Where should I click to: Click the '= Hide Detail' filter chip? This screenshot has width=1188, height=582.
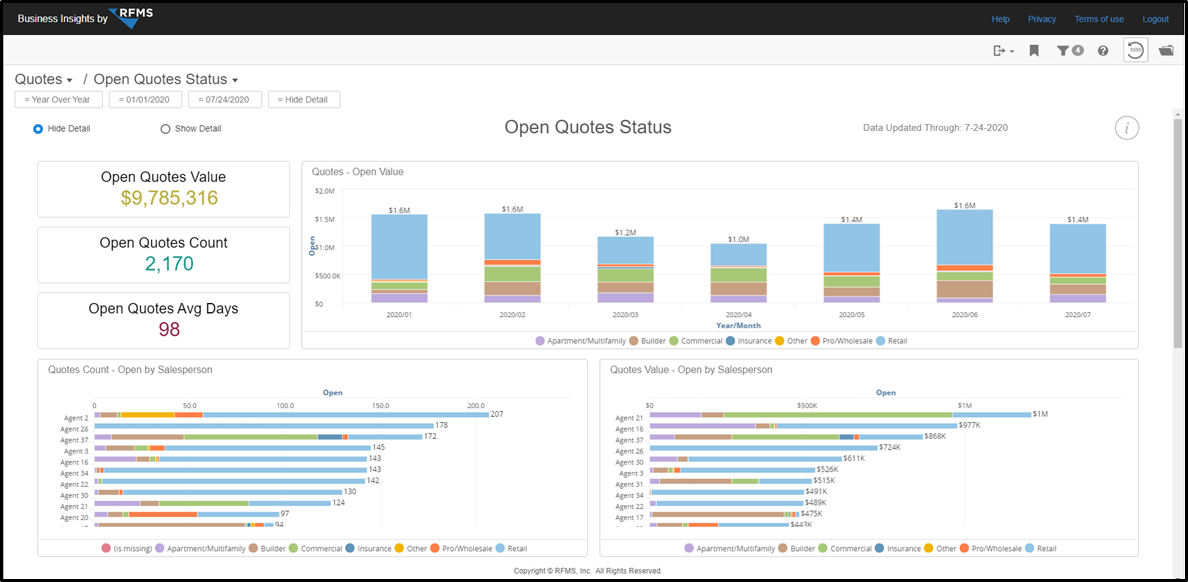(x=304, y=99)
